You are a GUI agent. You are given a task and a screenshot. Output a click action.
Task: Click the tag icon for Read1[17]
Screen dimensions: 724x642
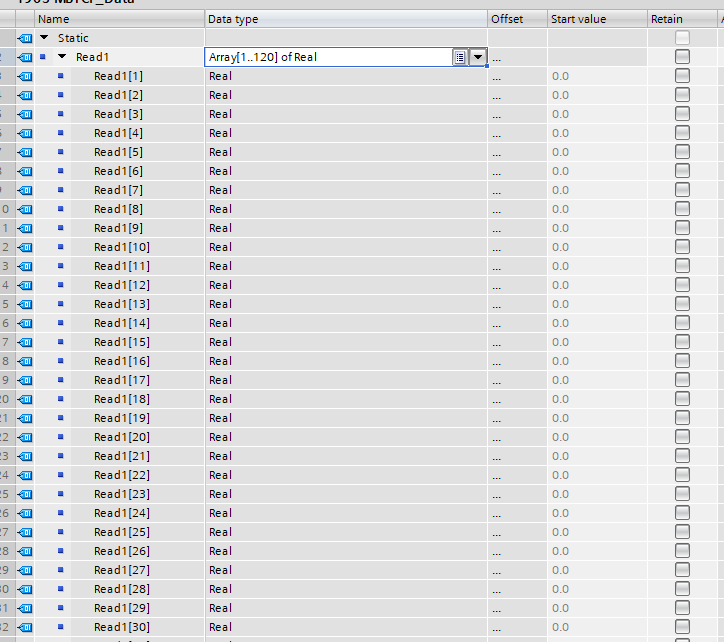click(x=25, y=380)
